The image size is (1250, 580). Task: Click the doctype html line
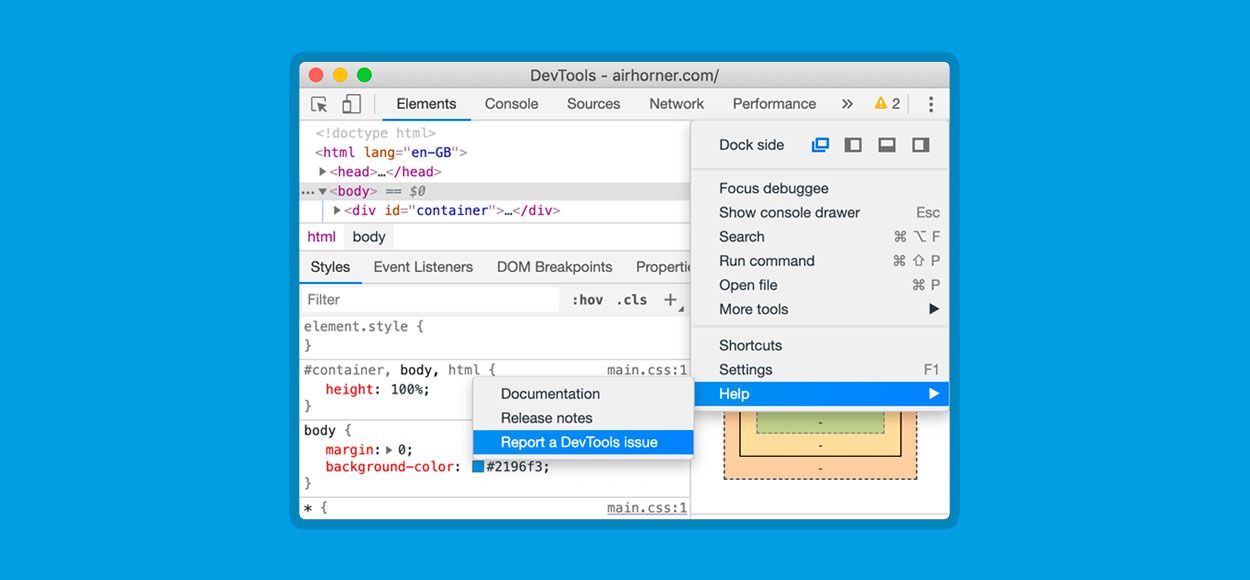(376, 133)
